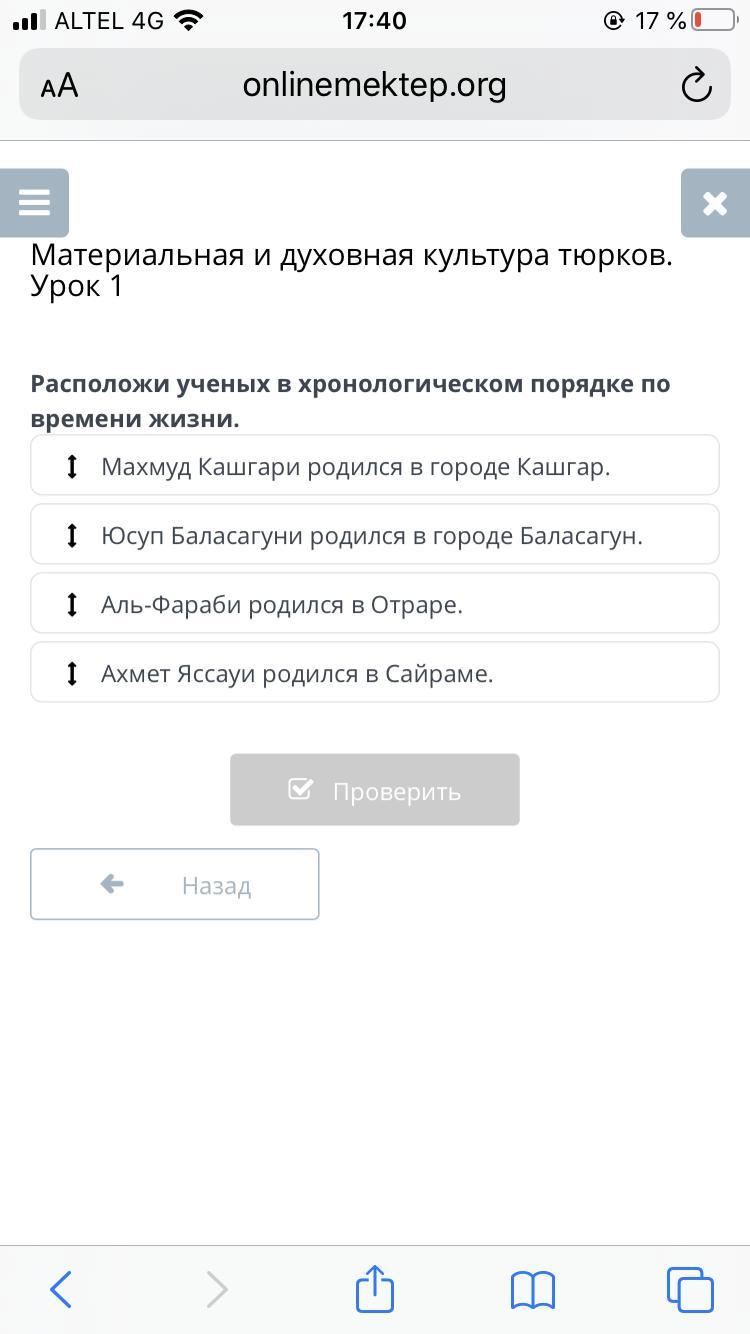Image resolution: width=750 pixels, height=1334 pixels.
Task: Select the Махмуд Кашгари answer row
Action: coord(400,466)
